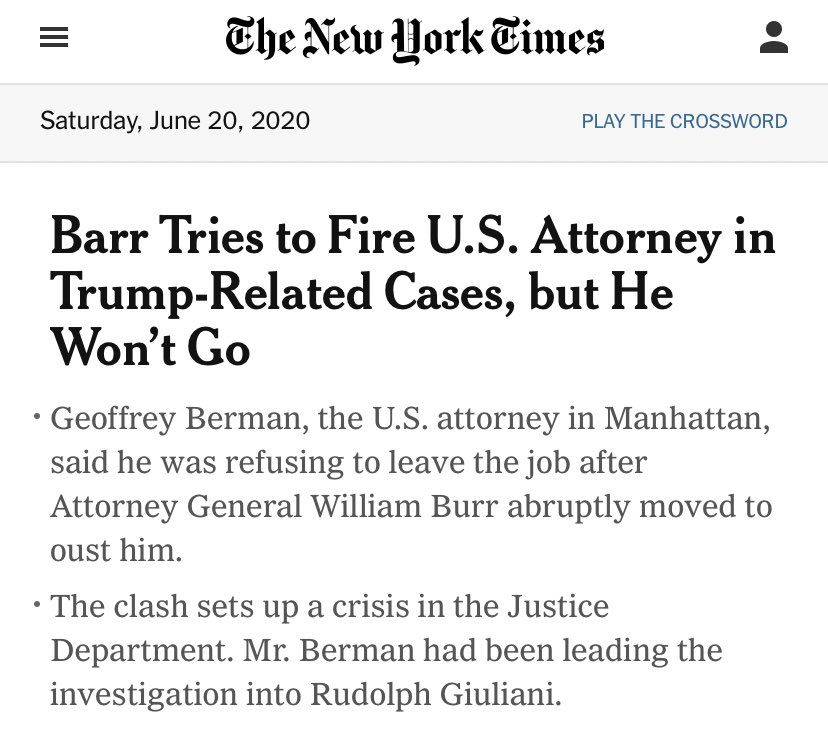Image resolution: width=828 pixels, height=736 pixels.
Task: Go to The New York Times homepage logo
Action: coord(415,39)
